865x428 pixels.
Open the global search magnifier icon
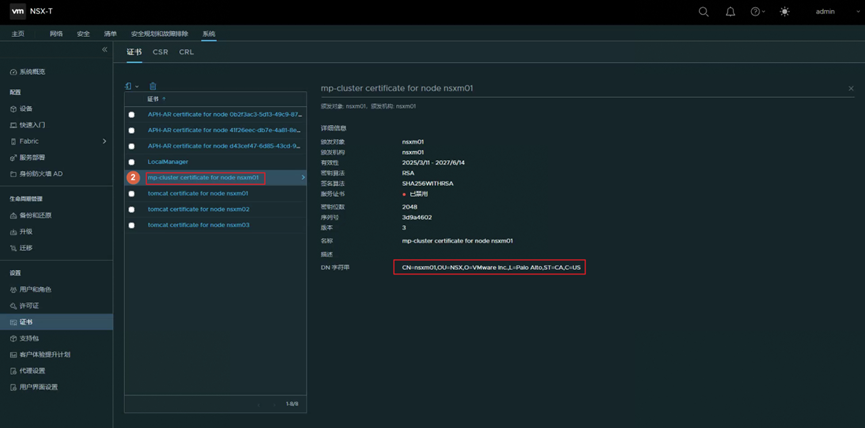point(703,12)
